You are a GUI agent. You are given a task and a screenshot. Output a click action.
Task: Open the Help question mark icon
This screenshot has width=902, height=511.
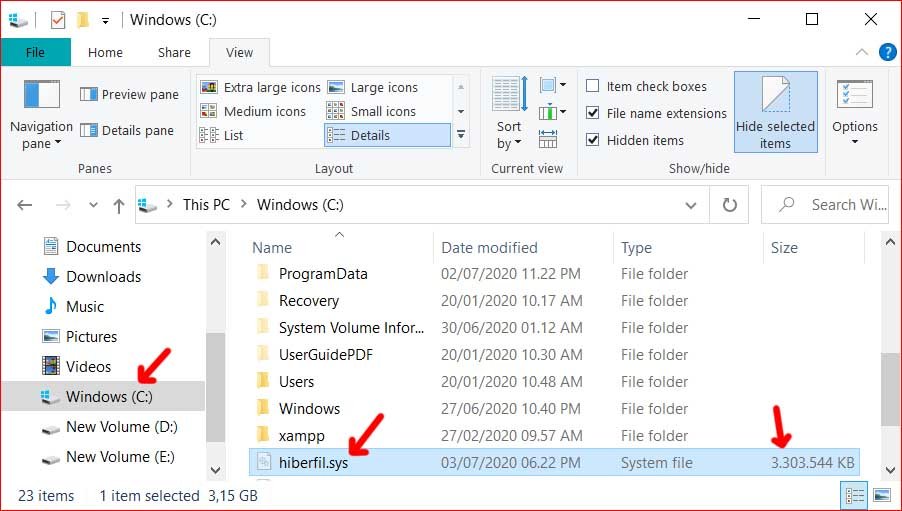click(888, 52)
